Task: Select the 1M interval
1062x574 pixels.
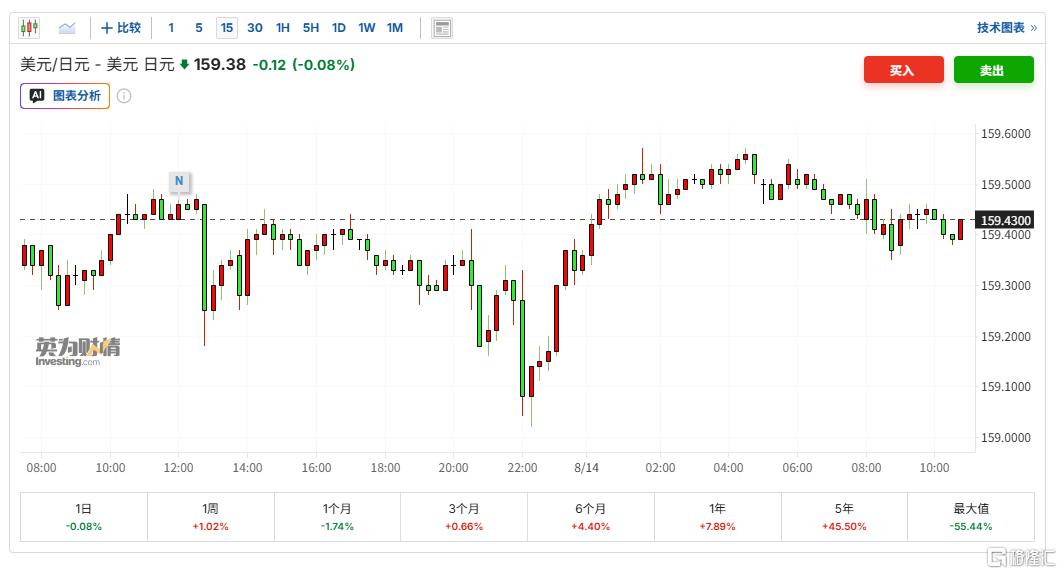Action: (x=395, y=28)
